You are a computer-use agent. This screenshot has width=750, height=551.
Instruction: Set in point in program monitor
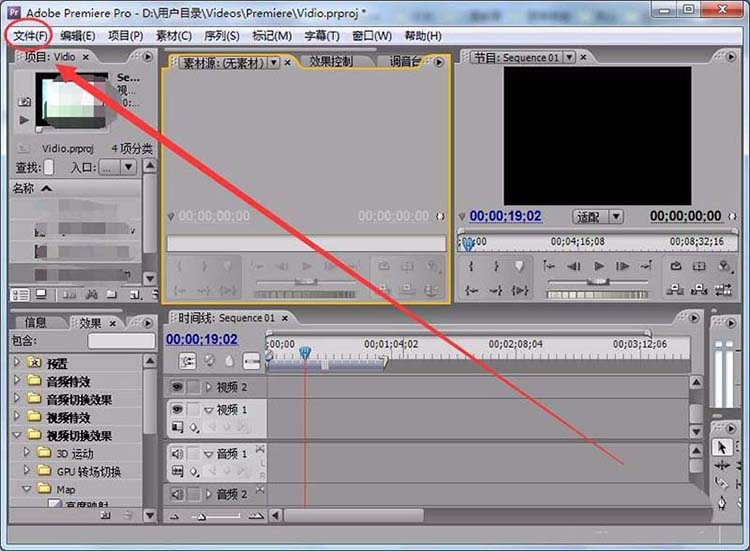471,266
